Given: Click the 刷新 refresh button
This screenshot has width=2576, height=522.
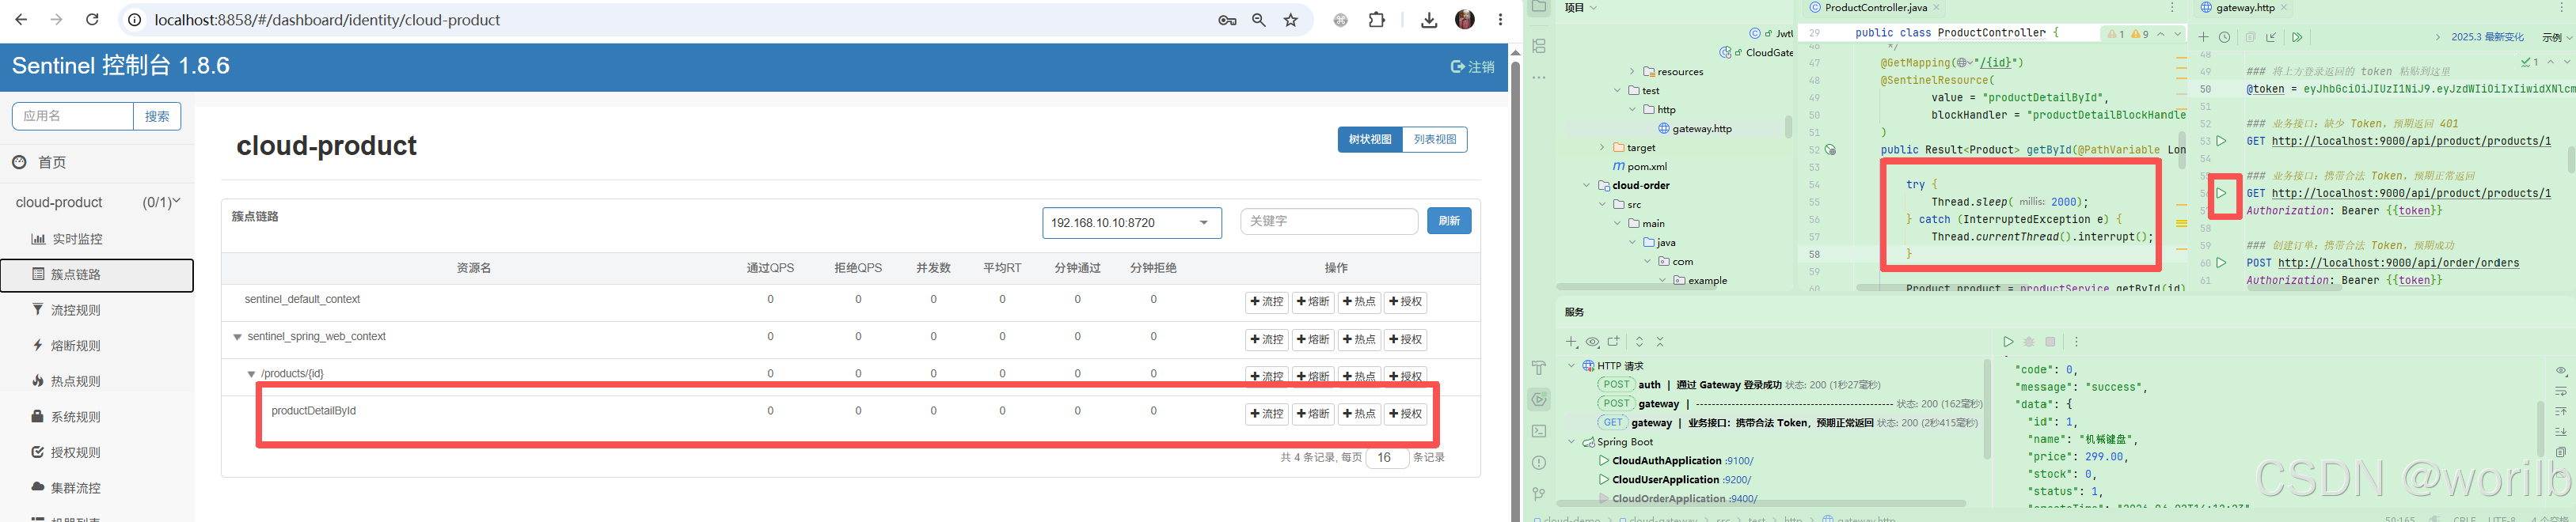Looking at the screenshot, I should (1449, 221).
